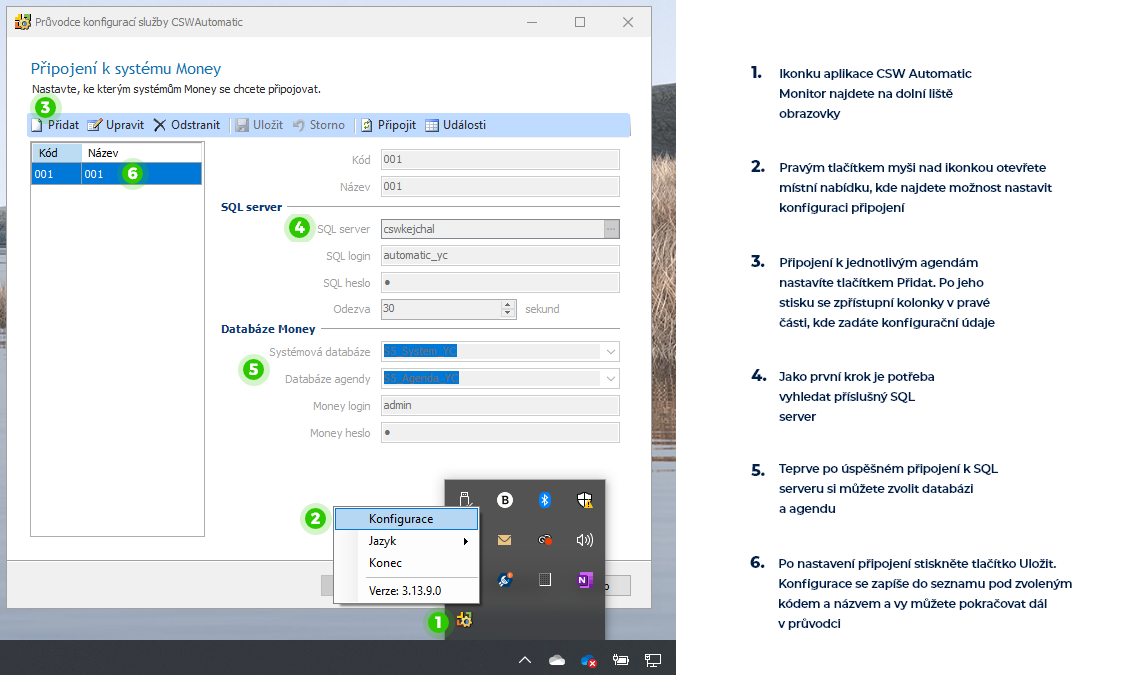Screen dimensions: 1140x675
Task: Click the grey OneDrive cloud taskbar icon
Action: [x=557, y=660]
